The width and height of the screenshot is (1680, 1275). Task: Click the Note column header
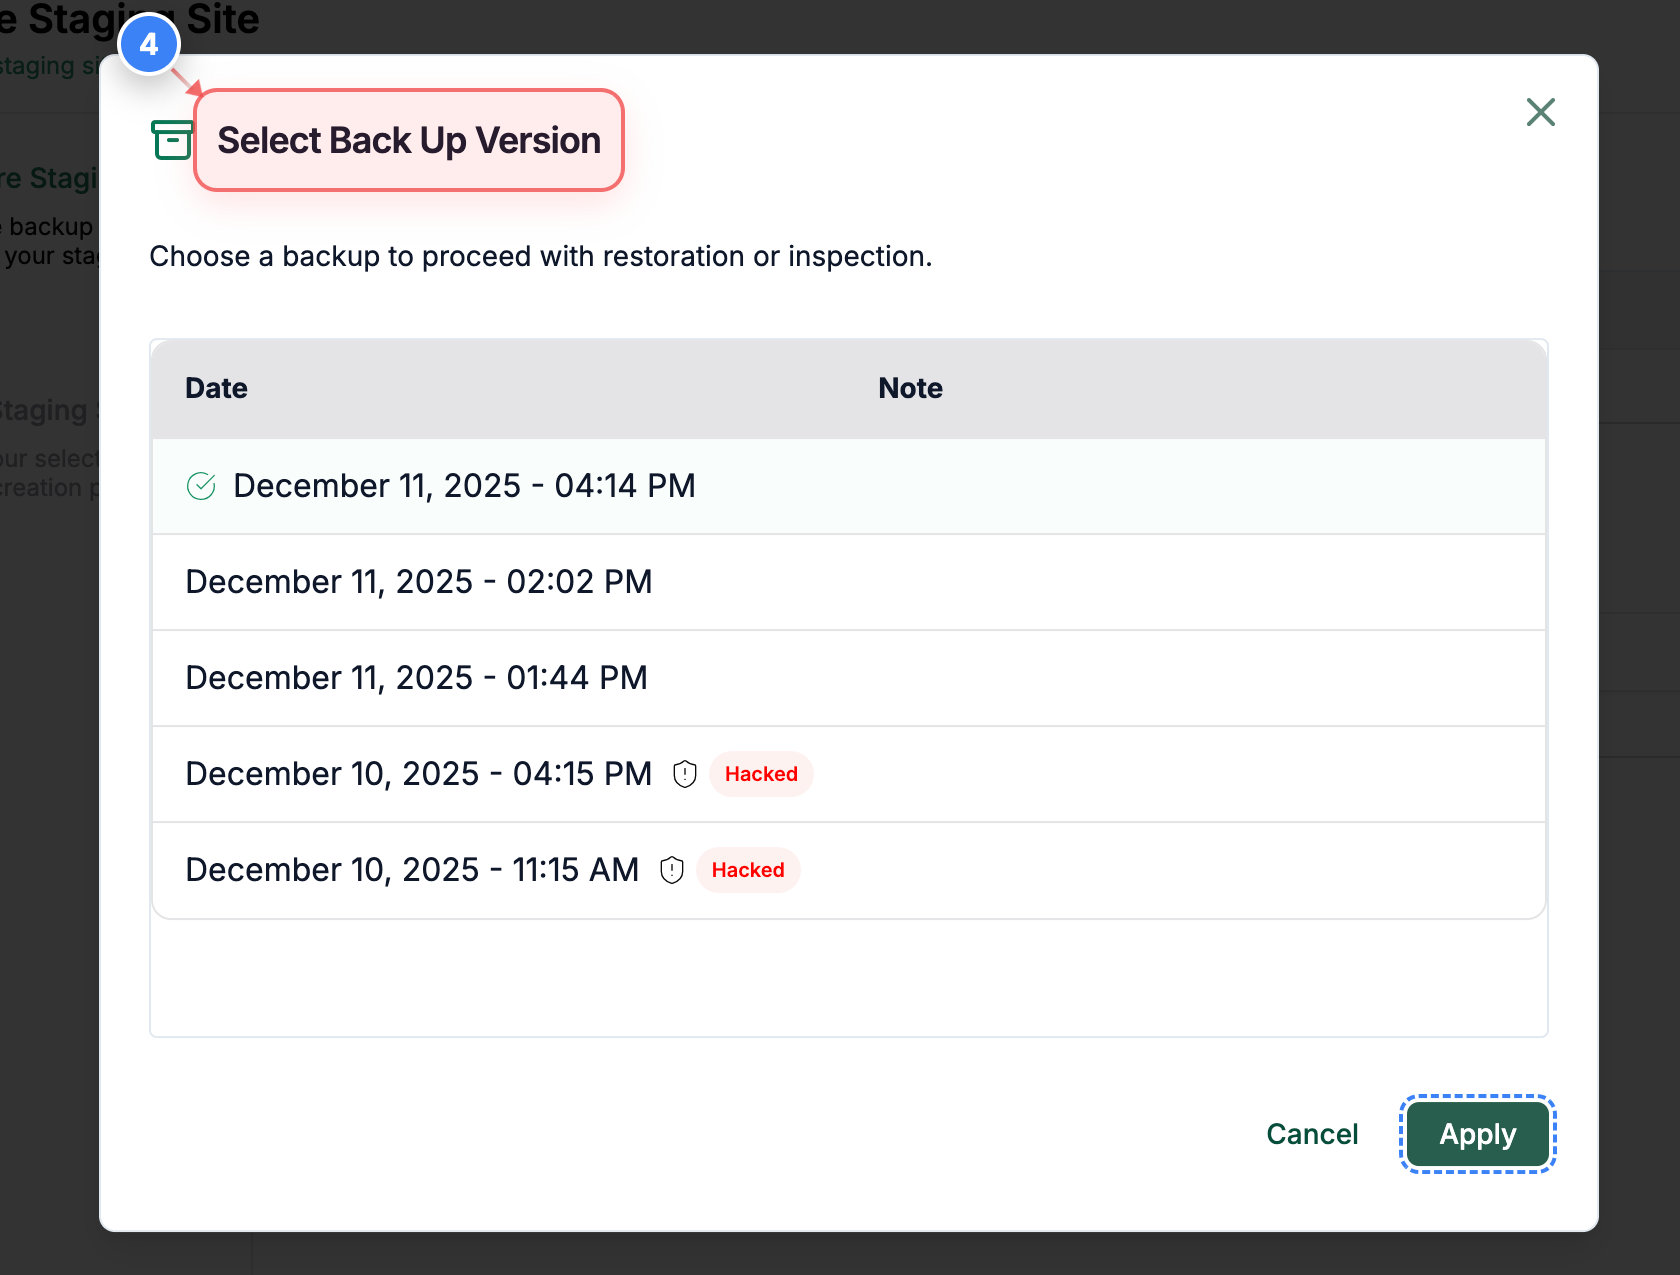point(909,388)
